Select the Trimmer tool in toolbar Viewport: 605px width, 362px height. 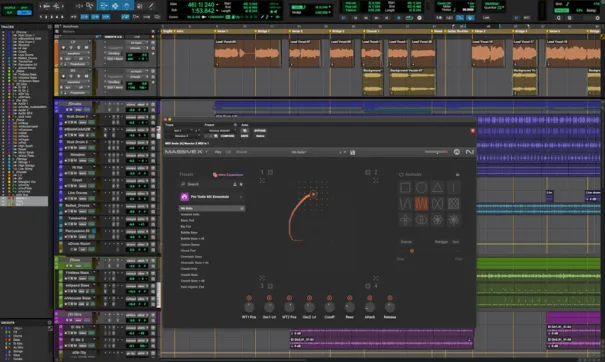(x=103, y=6)
